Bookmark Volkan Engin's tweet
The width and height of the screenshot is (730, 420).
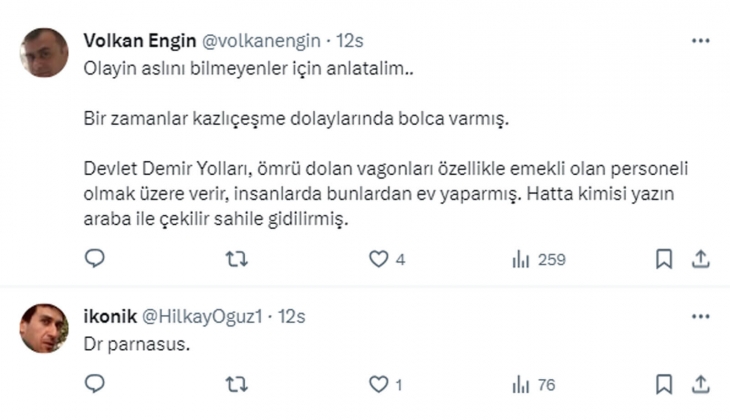[664, 260]
